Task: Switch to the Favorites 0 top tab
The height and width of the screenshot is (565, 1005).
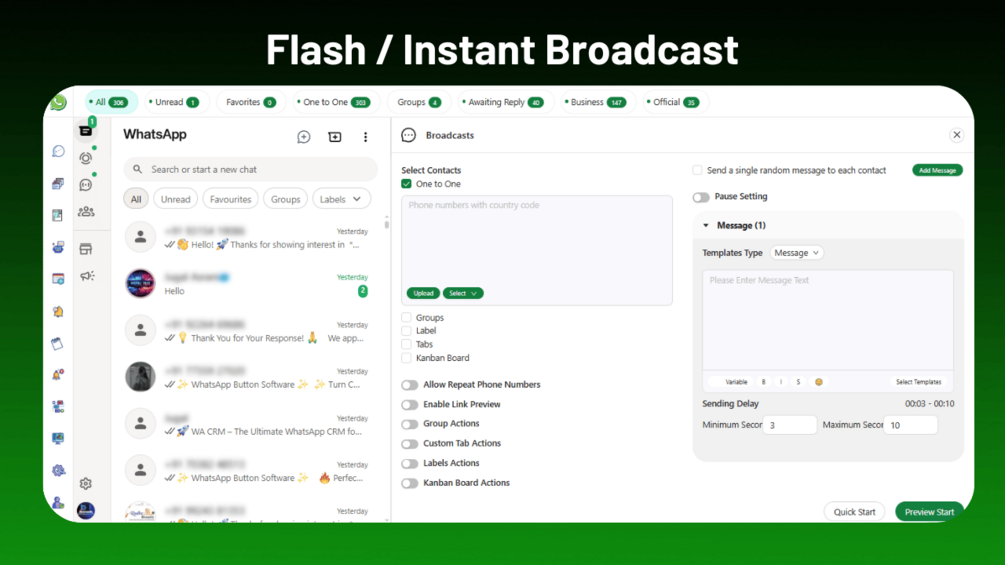Action: 251,102
